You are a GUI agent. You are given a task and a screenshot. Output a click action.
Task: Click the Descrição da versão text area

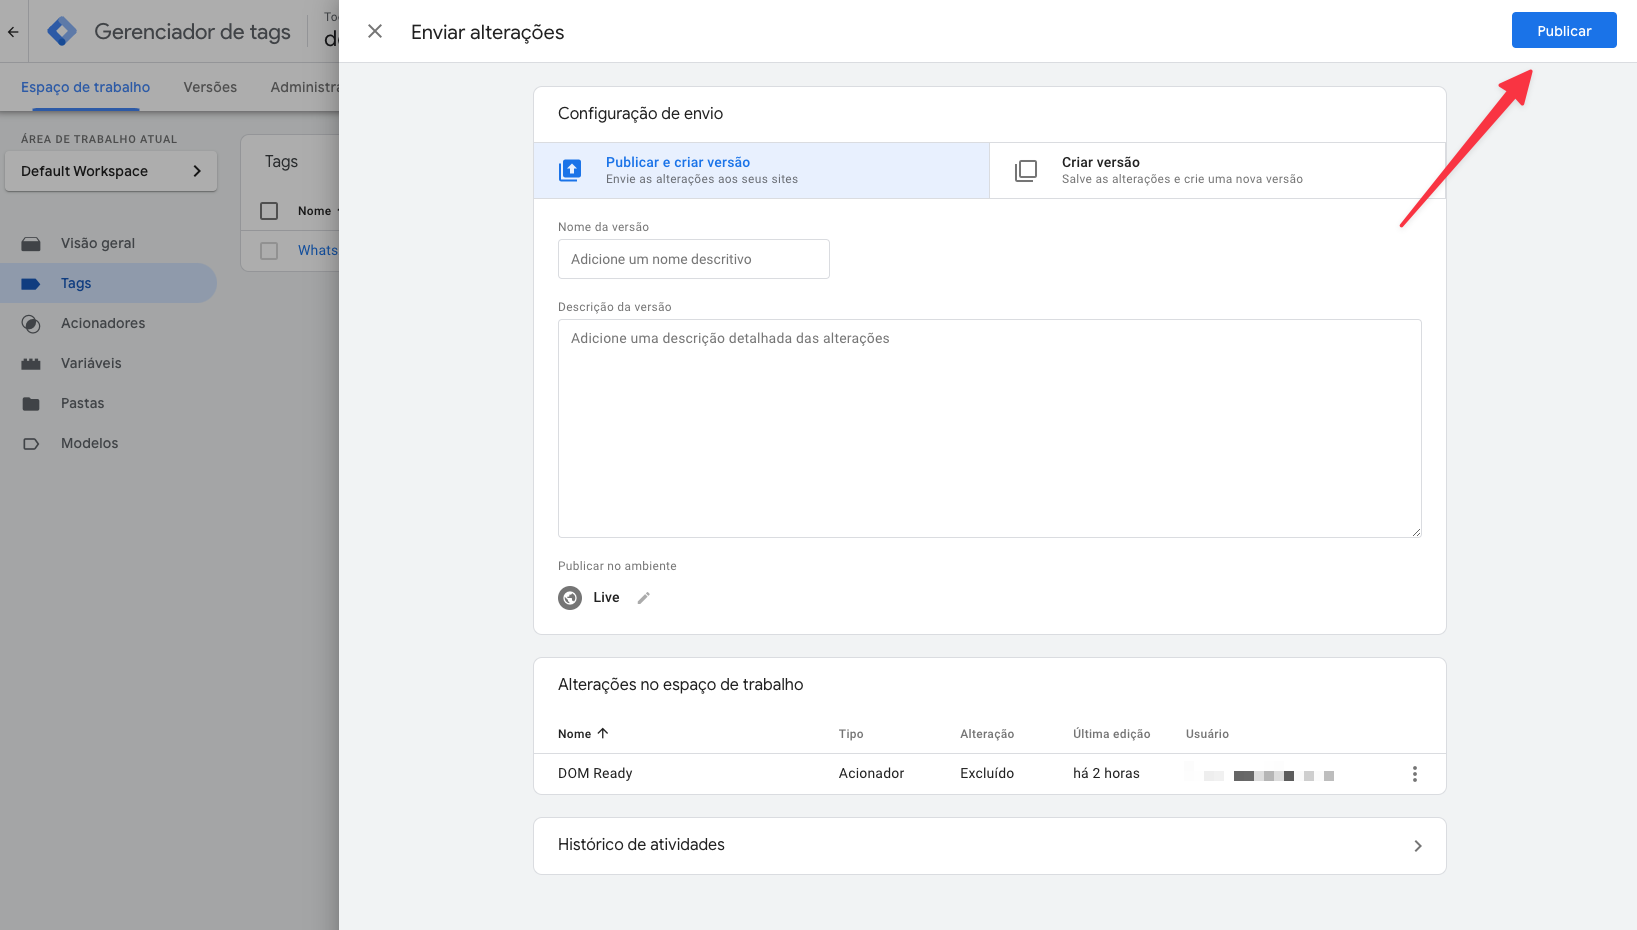[x=989, y=428]
